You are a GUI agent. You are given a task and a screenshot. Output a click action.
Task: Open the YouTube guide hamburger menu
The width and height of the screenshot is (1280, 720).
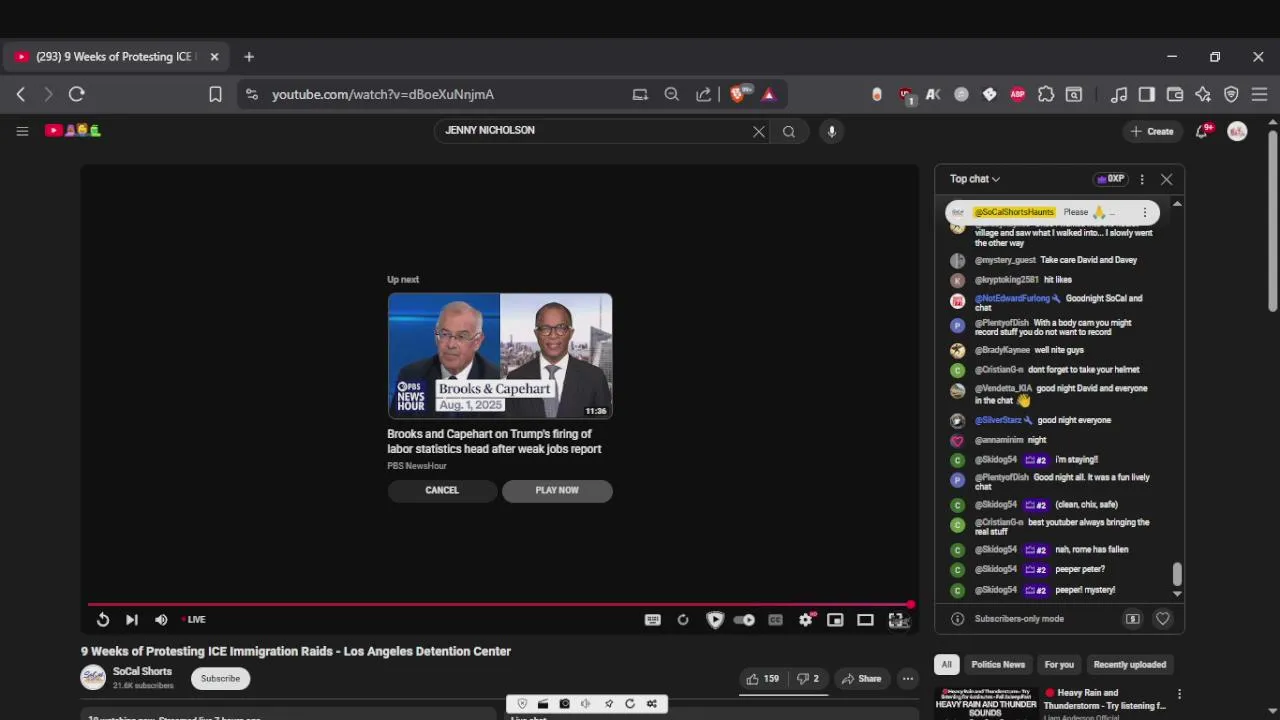(22, 131)
